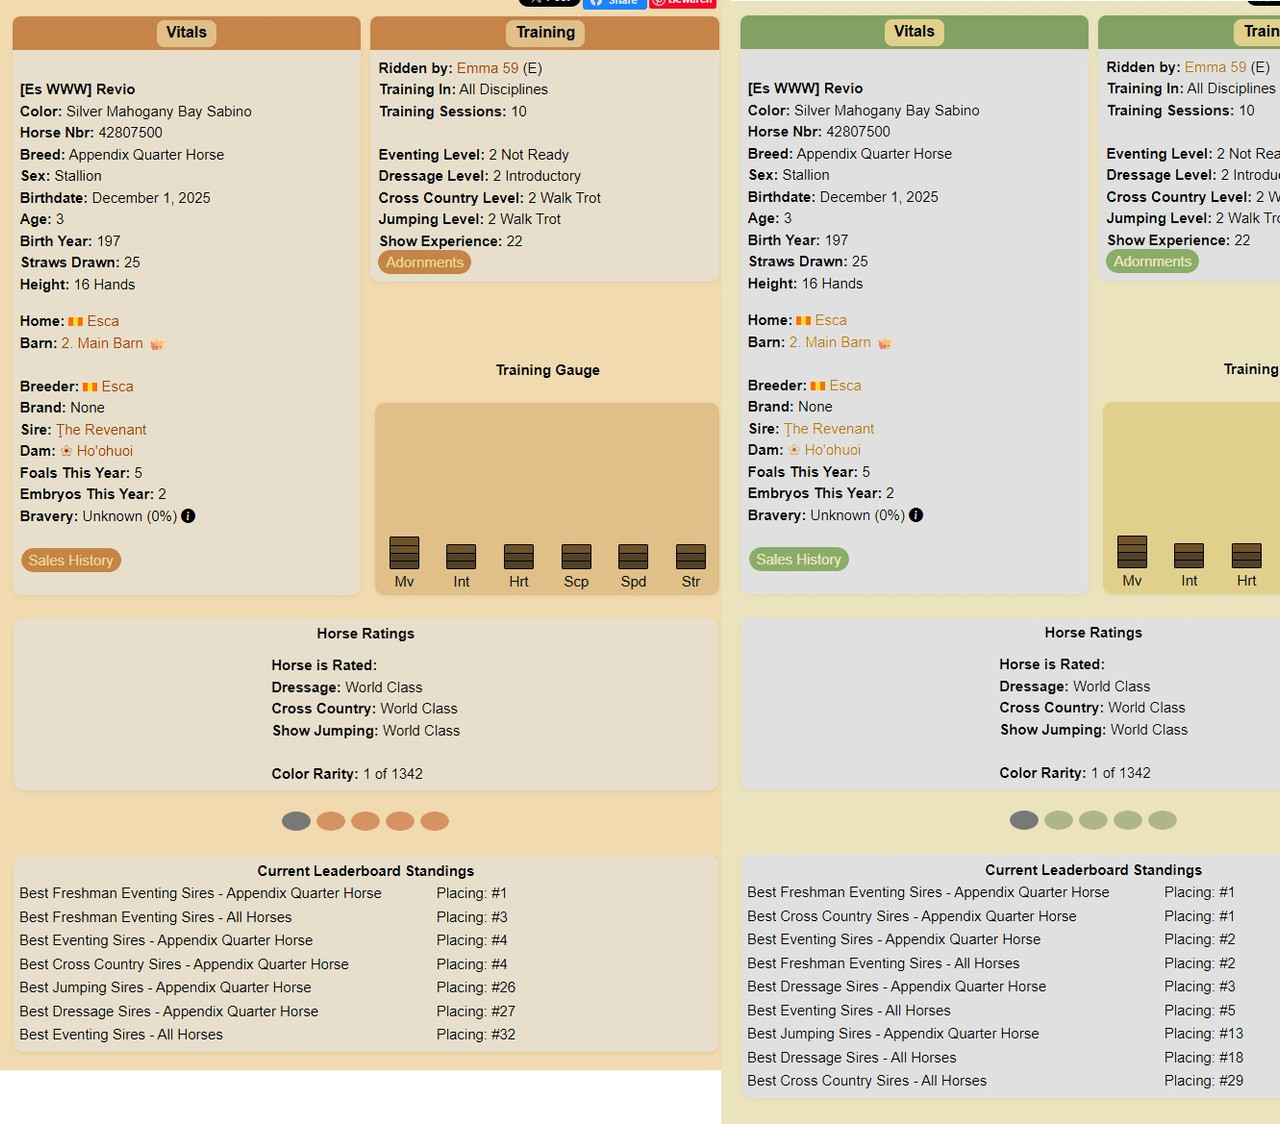The height and width of the screenshot is (1124, 1280).
Task: Click the Spd training gauge bar
Action: 634,556
